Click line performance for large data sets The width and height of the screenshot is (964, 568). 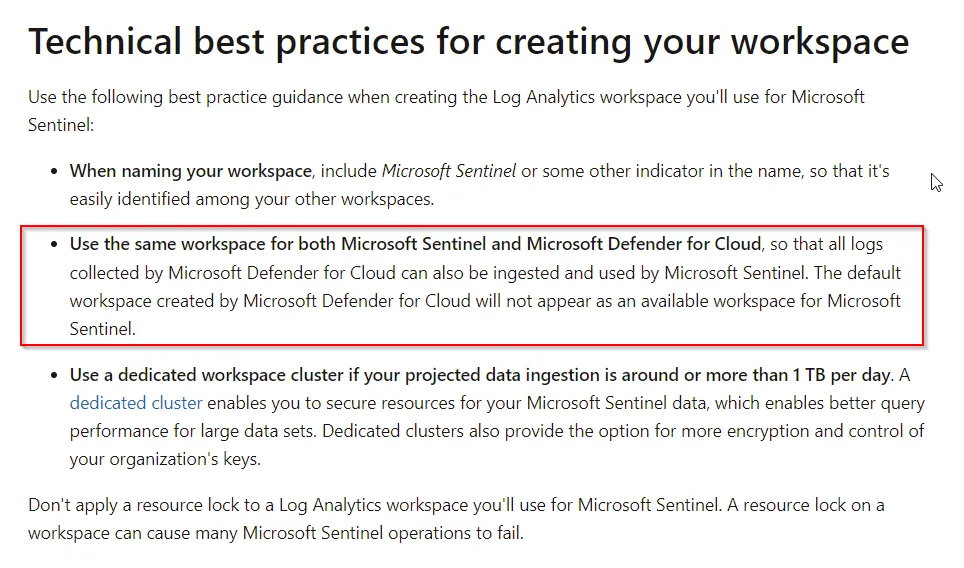pyautogui.click(x=497, y=431)
